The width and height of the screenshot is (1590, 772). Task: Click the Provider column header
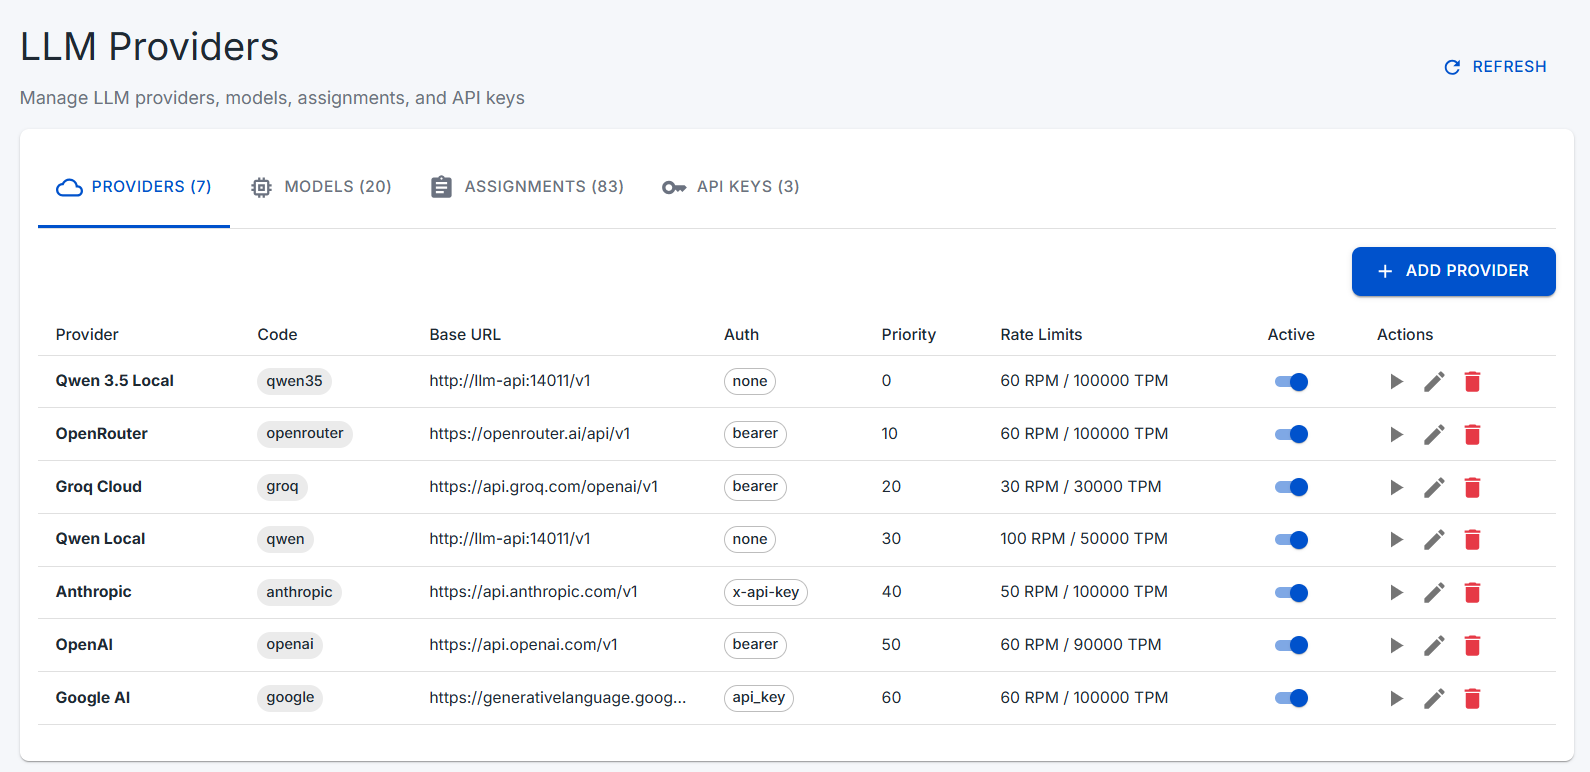click(87, 335)
